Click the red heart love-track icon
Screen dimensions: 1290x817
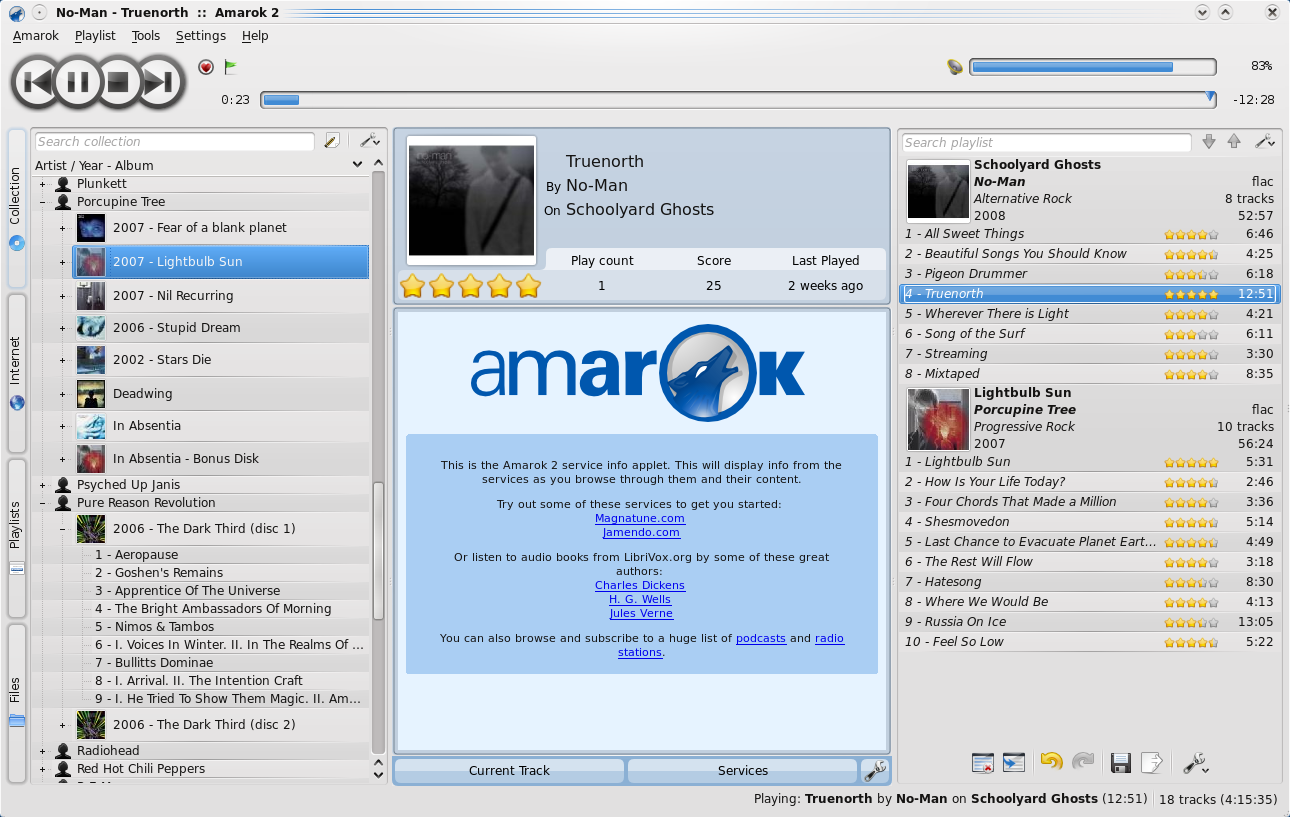coord(206,67)
